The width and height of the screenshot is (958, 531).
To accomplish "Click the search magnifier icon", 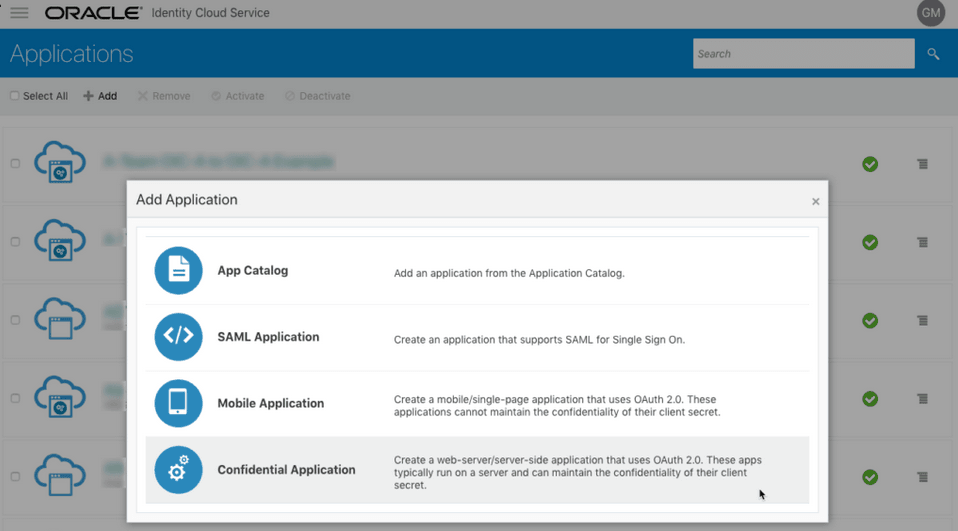I will tap(933, 54).
